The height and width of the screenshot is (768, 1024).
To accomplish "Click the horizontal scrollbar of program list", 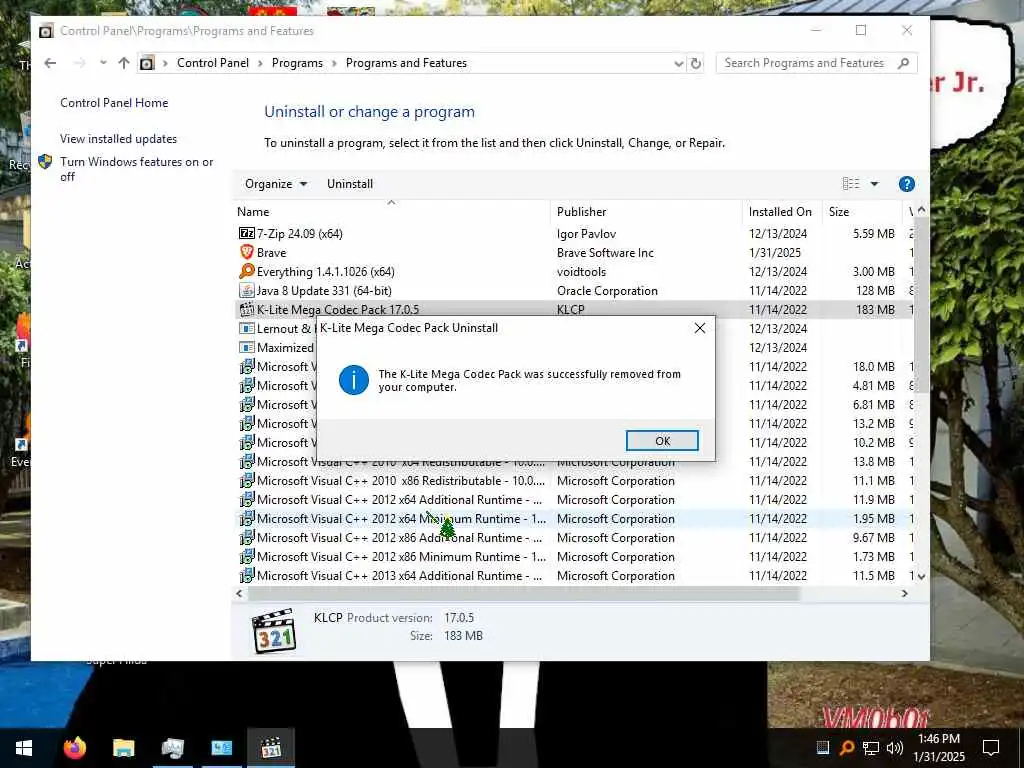I will (x=524, y=594).
